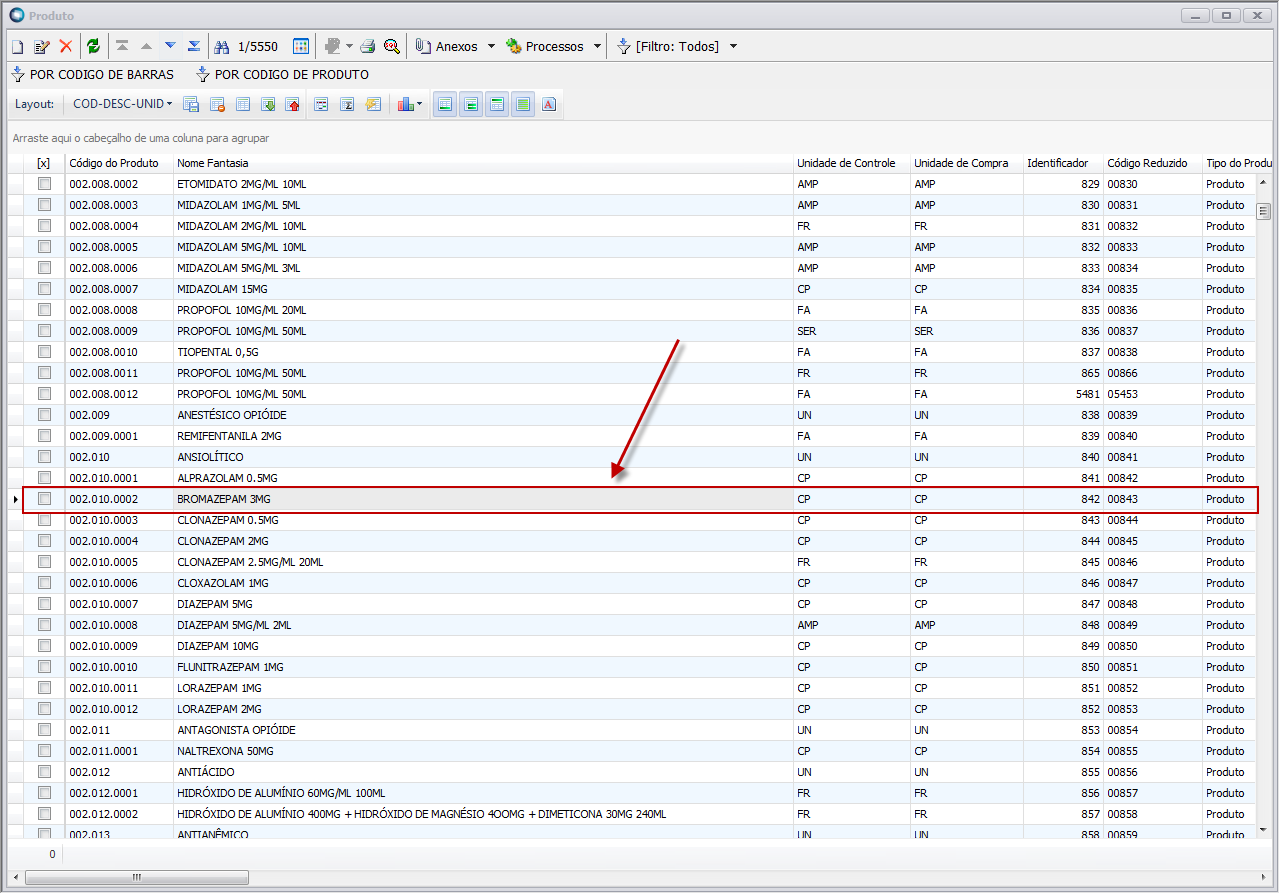The height and width of the screenshot is (894, 1280).
Task: Sort by Identificador column header
Action: point(1063,163)
